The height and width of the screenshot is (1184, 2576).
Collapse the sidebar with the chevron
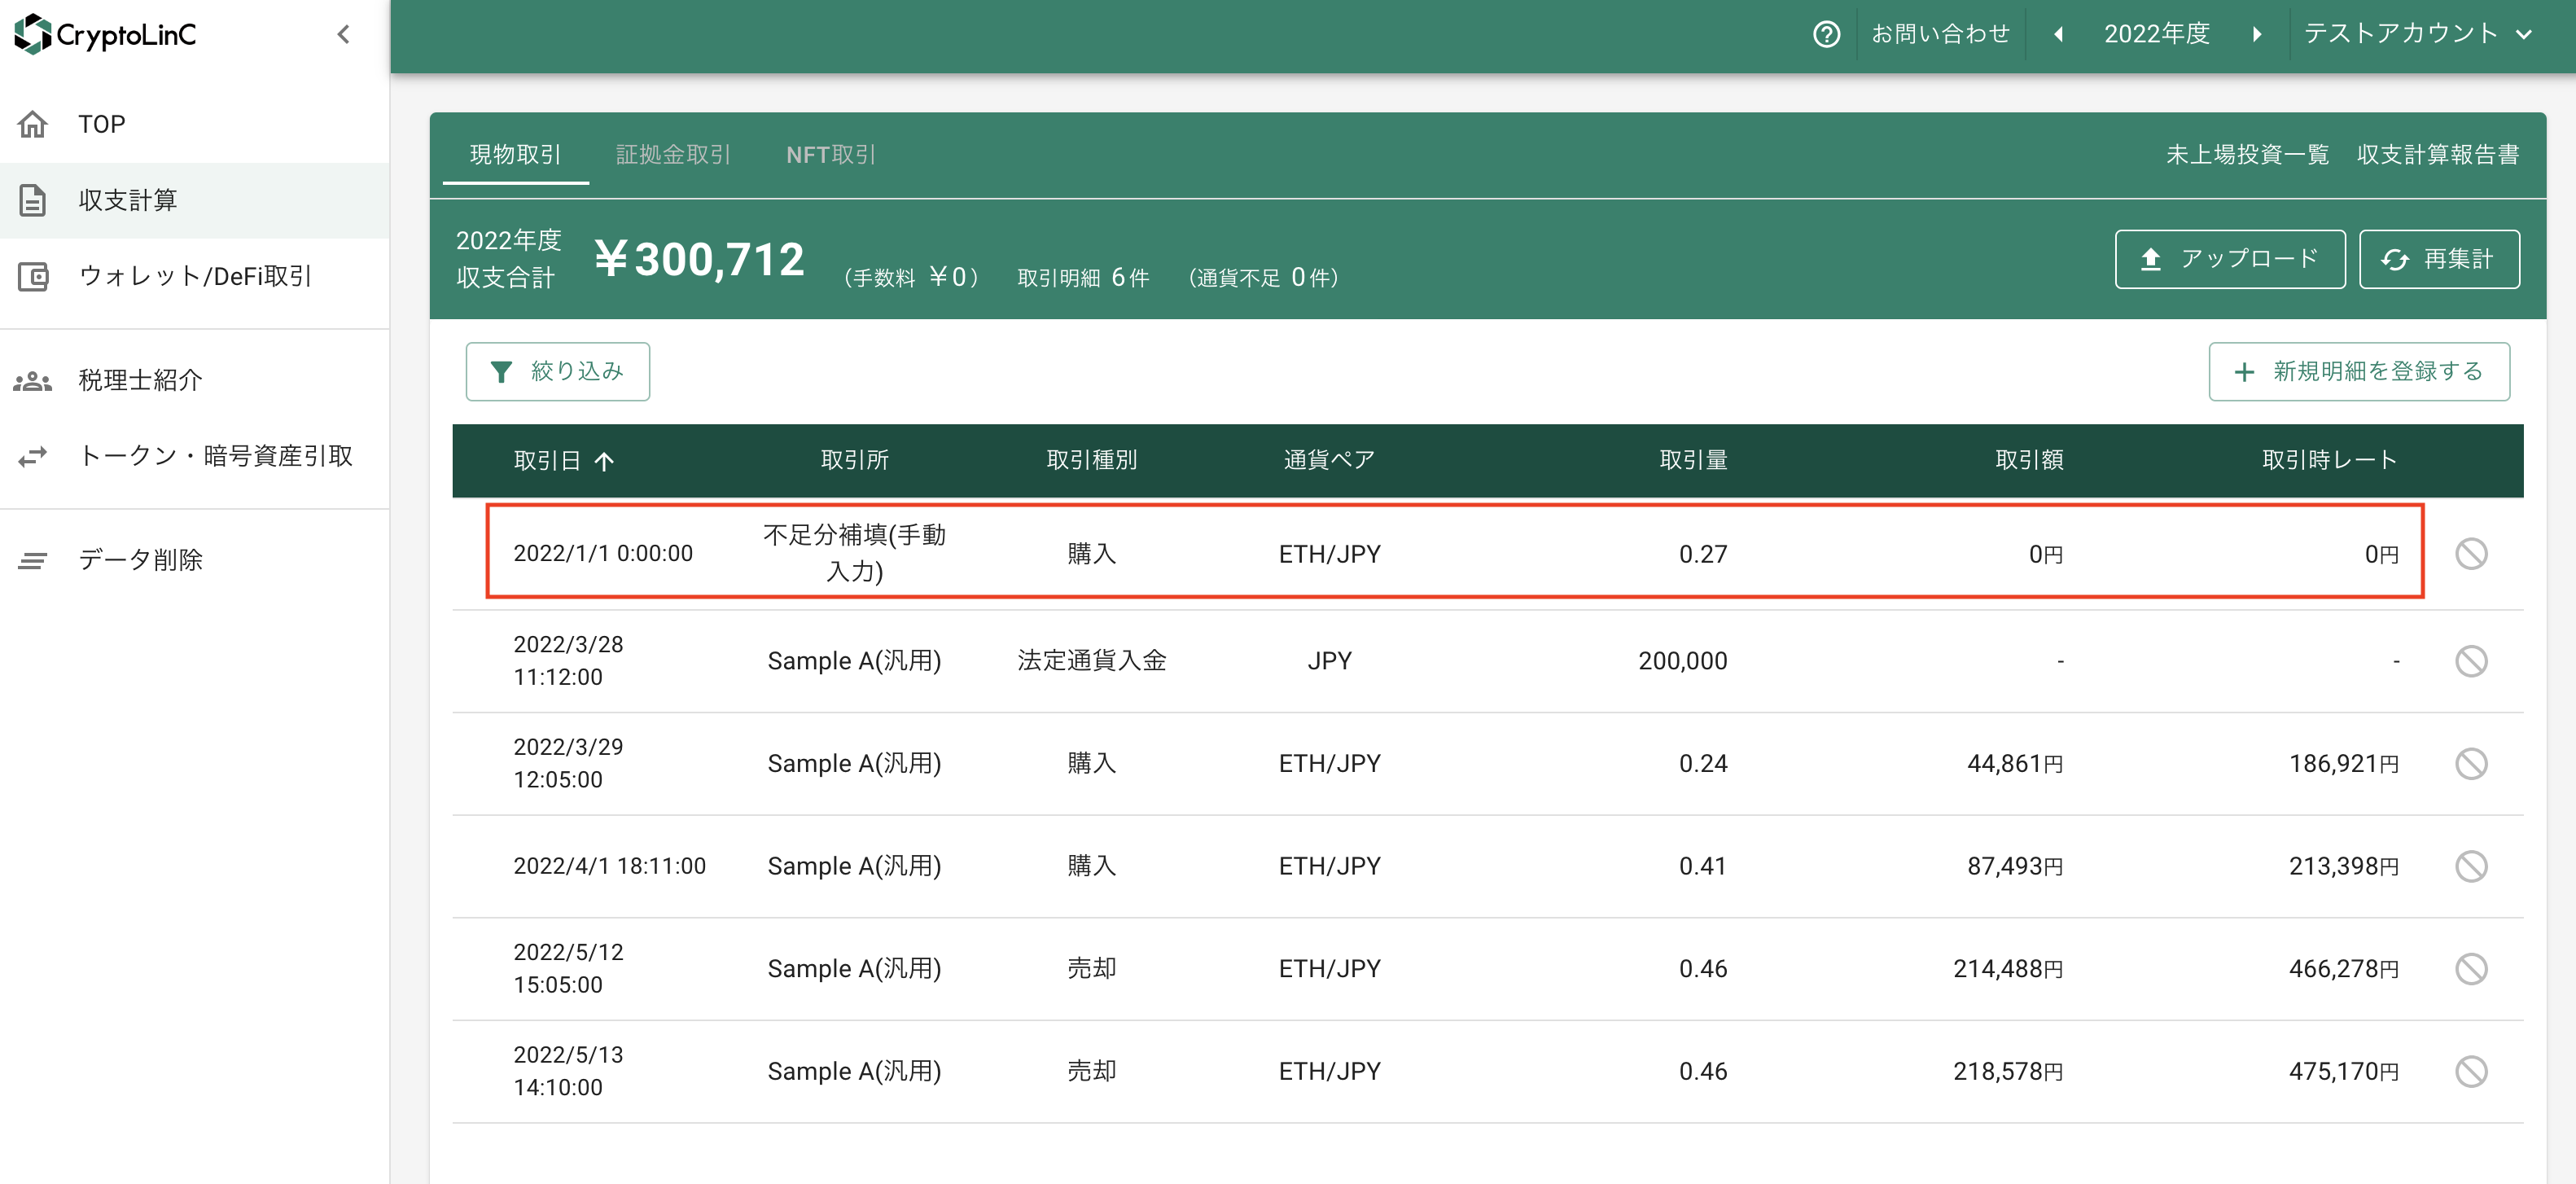pos(343,34)
